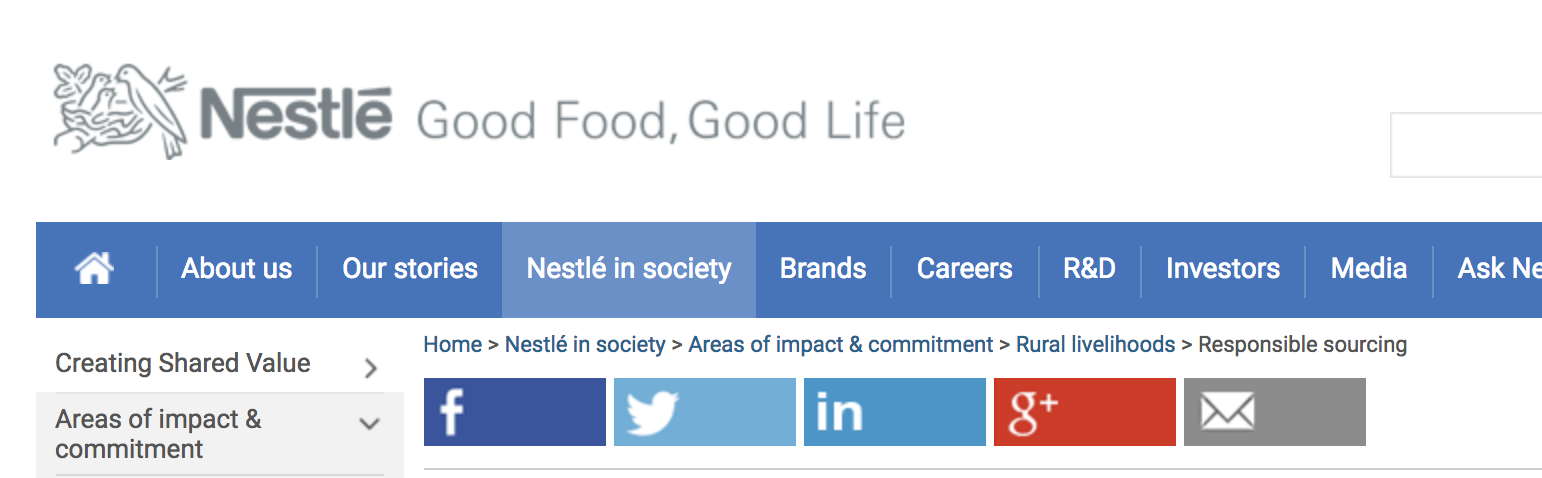Image resolution: width=1542 pixels, height=478 pixels.
Task: Go to Brands section
Action: (823, 269)
